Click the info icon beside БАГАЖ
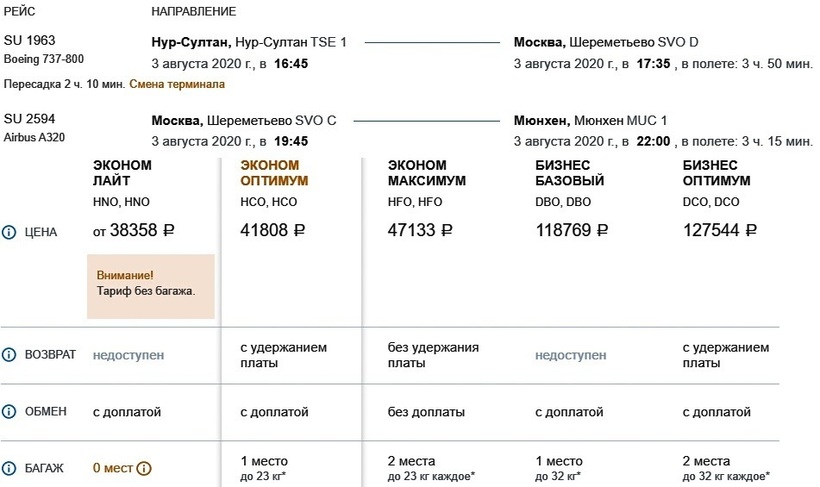820x487 pixels. pyautogui.click(x=10, y=467)
